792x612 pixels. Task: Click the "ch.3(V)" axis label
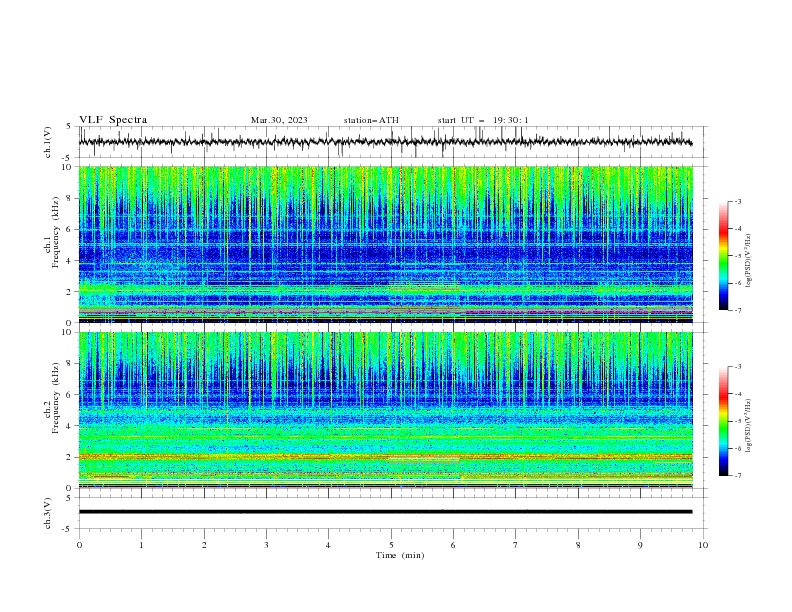48,513
